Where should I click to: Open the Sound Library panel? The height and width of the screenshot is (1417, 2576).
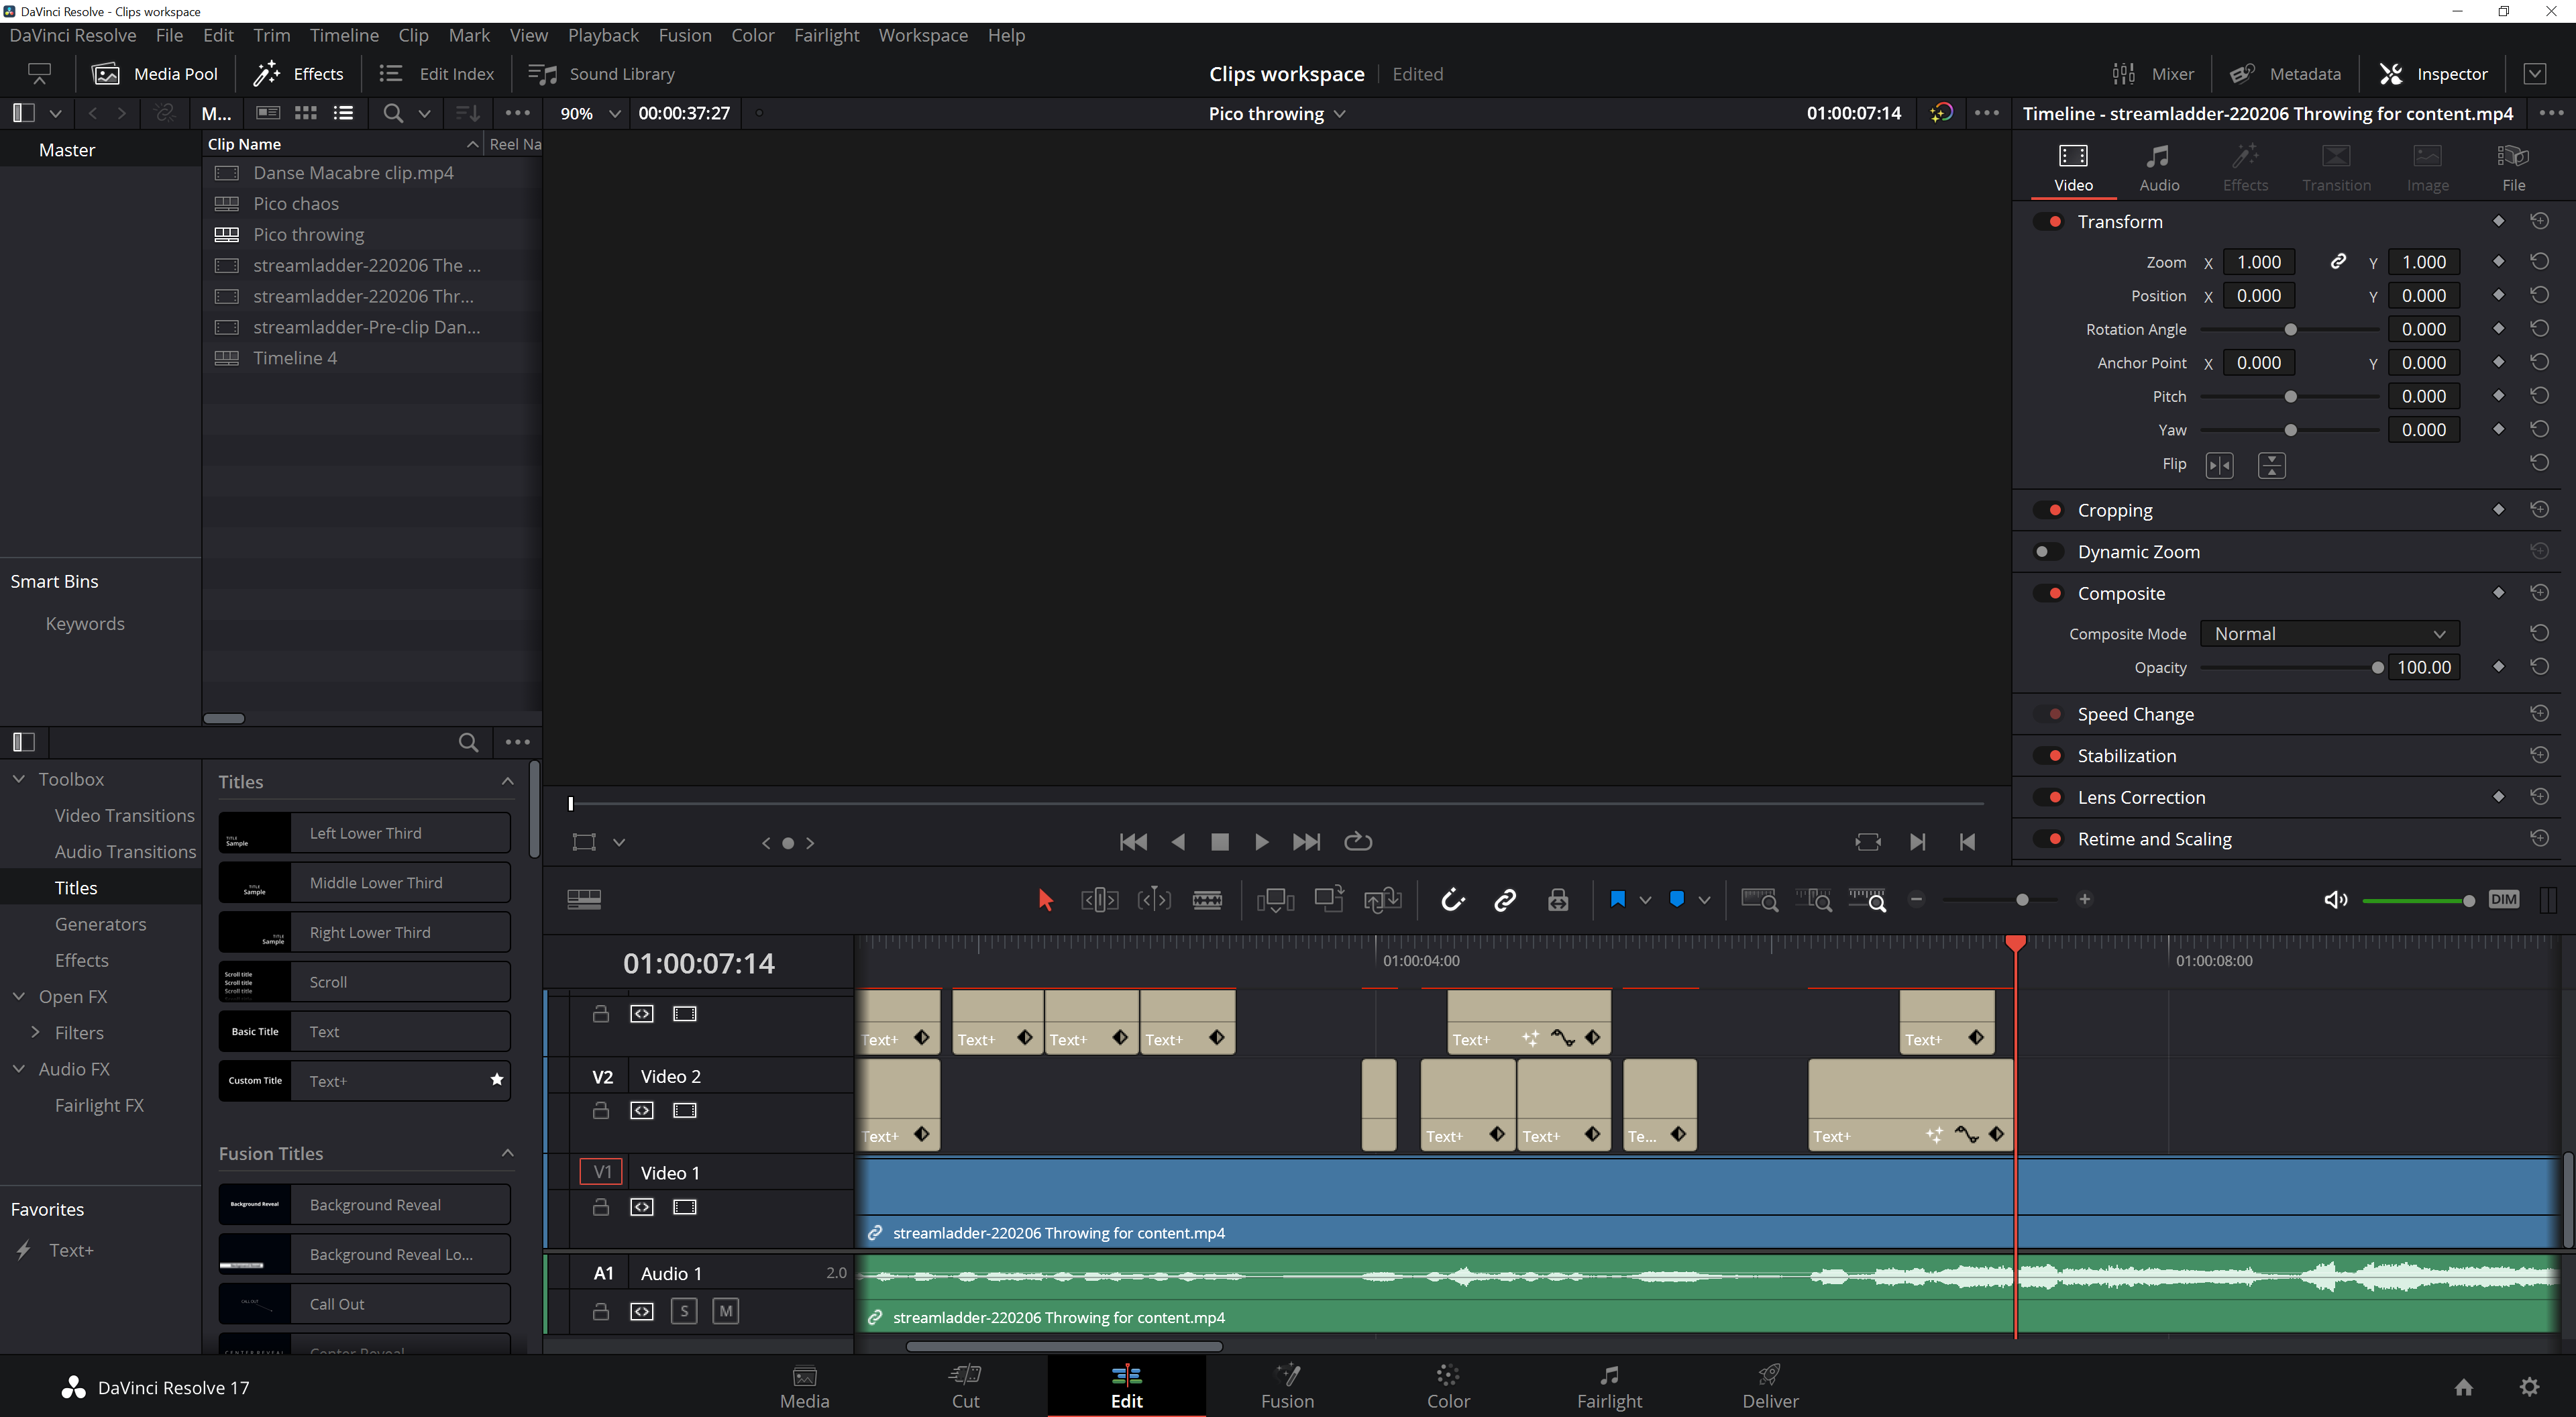tap(601, 74)
